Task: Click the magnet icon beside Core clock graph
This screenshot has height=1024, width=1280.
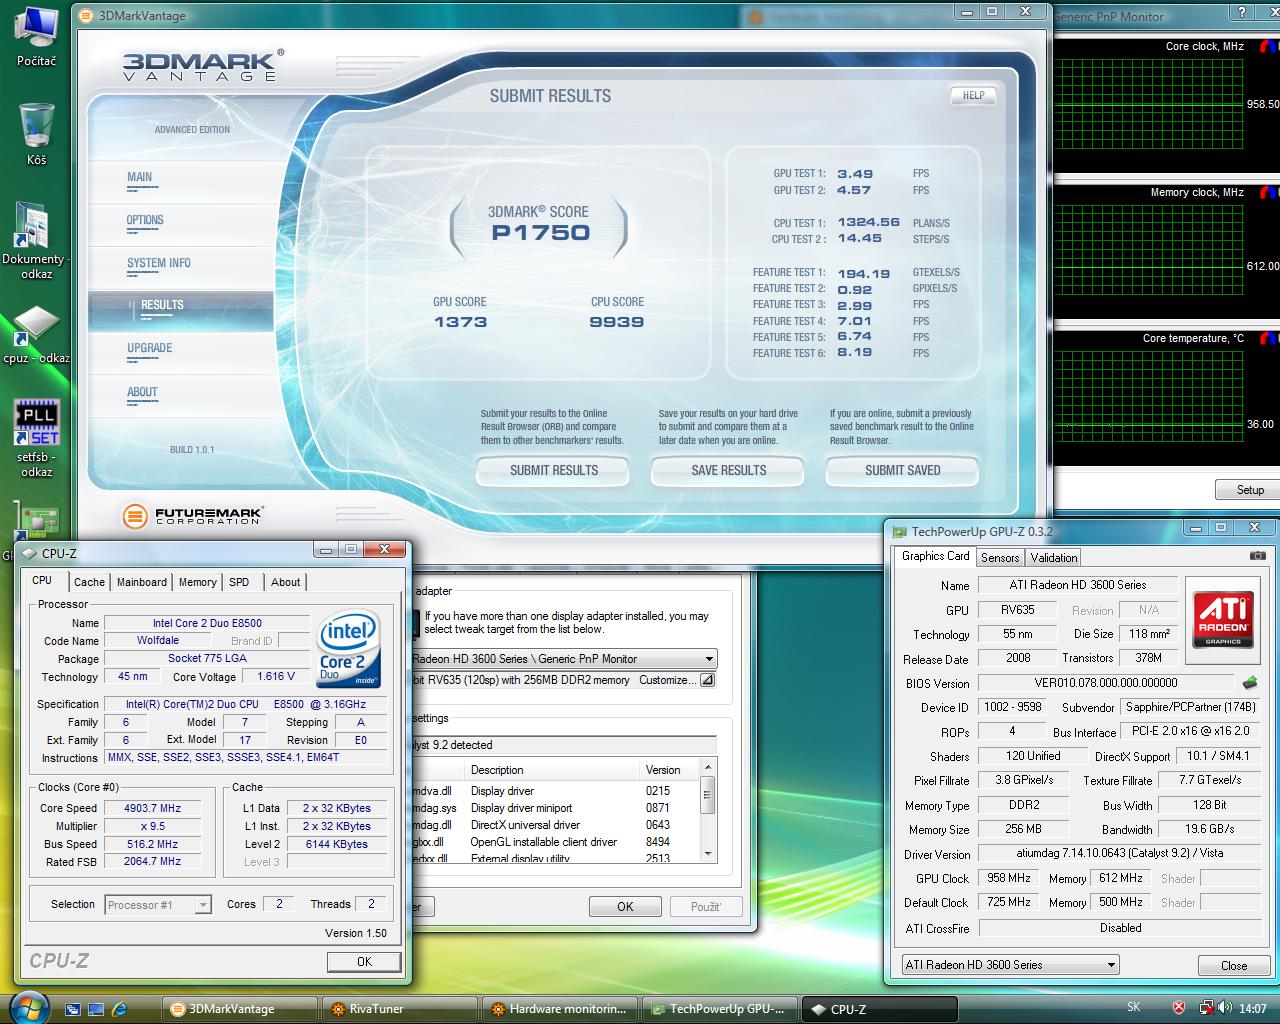Action: coord(1269,46)
